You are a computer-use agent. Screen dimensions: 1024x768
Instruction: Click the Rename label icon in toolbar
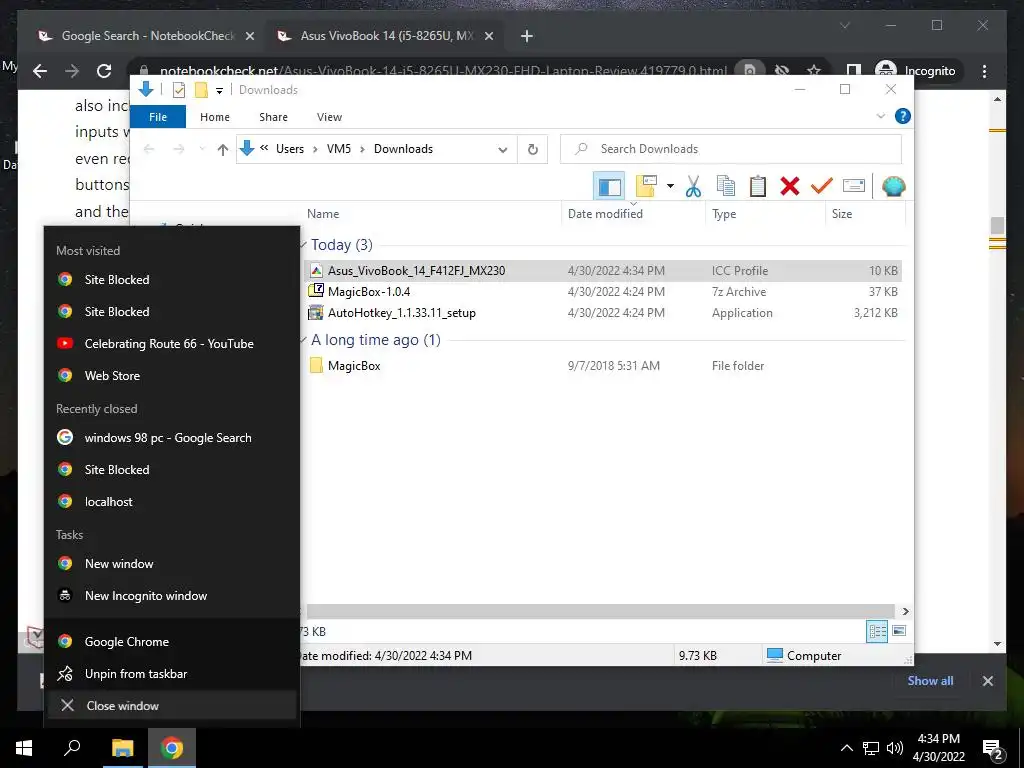point(854,186)
